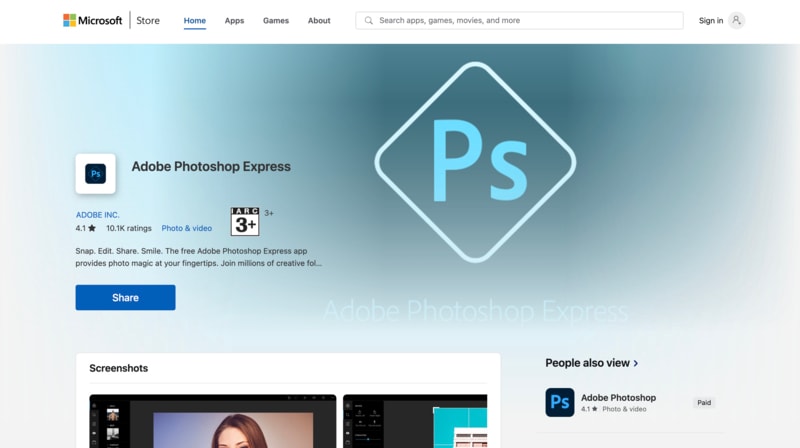Screen dimensions: 800x448
Task: Click the IARC 3+ rating badge
Action: click(x=245, y=221)
